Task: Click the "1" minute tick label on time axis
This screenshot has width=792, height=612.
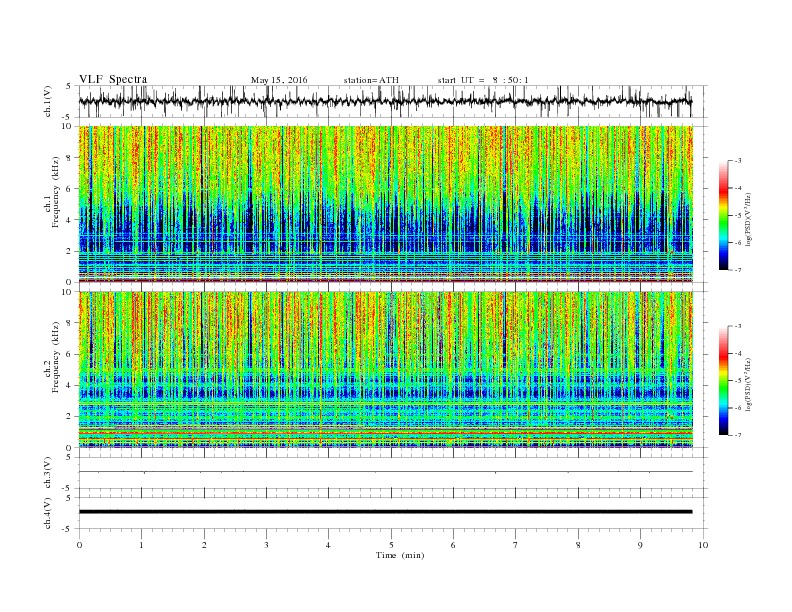Action: (x=141, y=545)
